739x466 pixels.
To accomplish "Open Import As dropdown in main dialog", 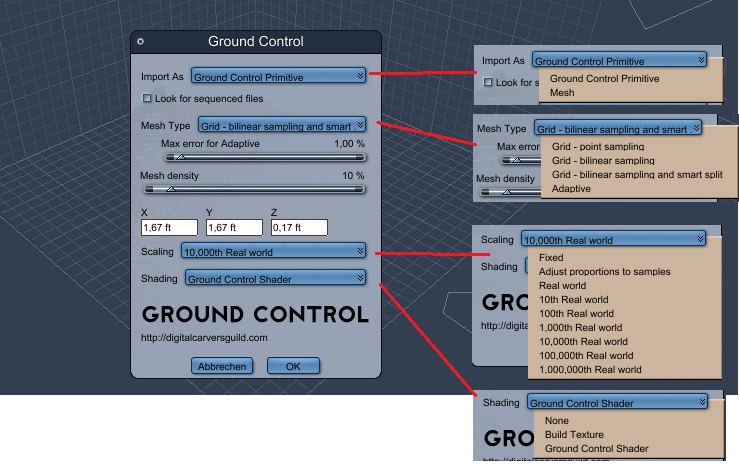I will pyautogui.click(x=278, y=76).
